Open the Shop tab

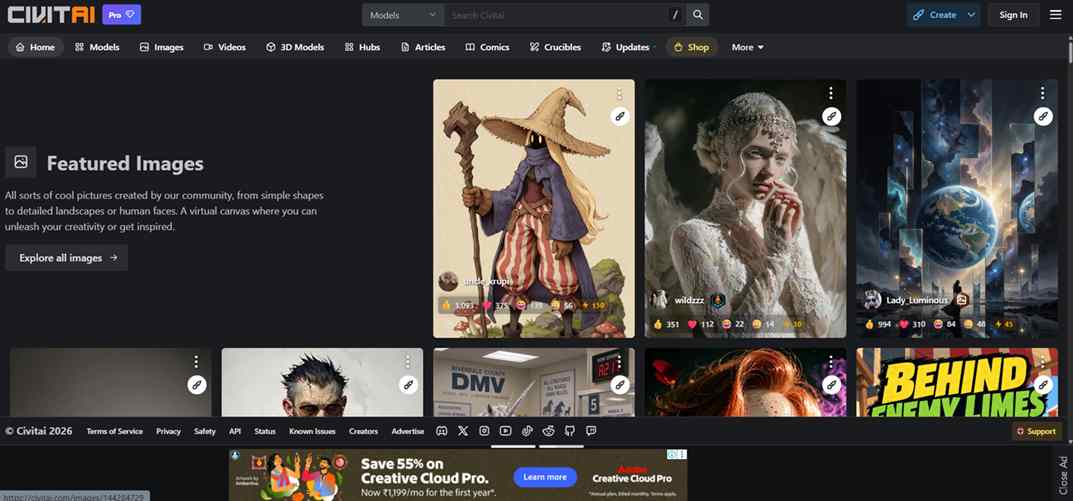tap(692, 47)
